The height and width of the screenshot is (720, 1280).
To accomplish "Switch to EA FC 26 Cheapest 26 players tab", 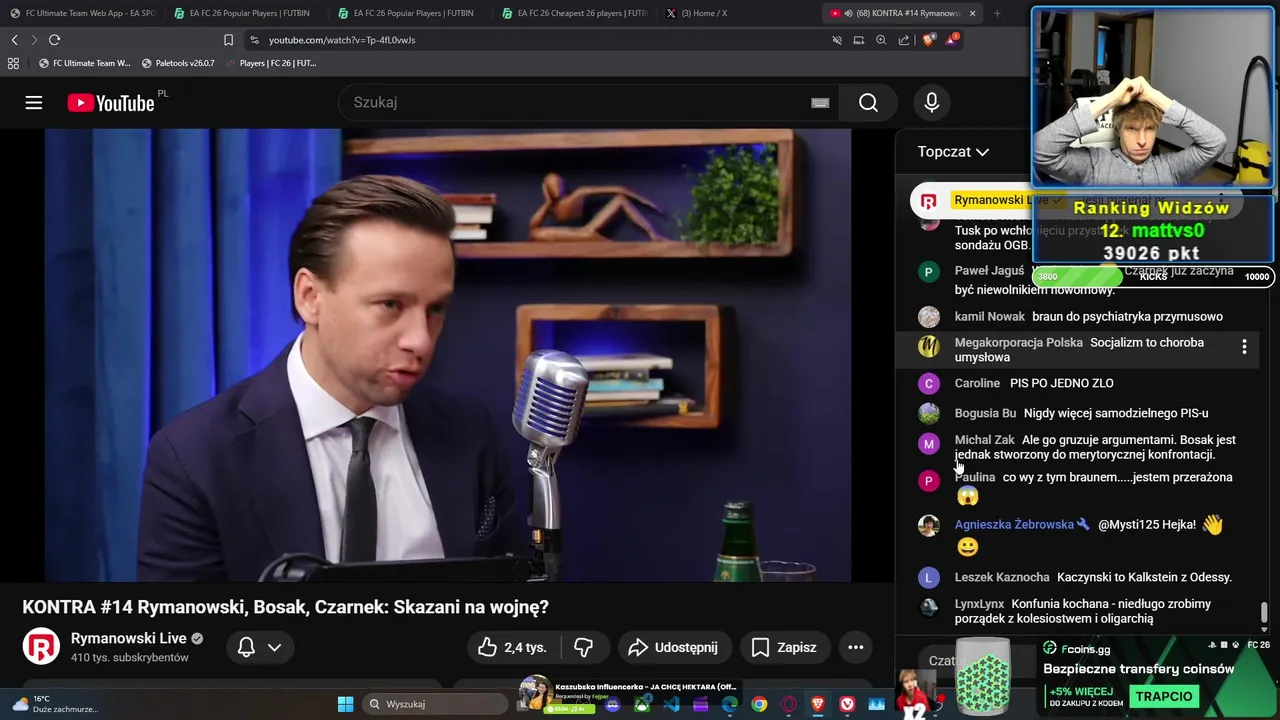I will [574, 13].
